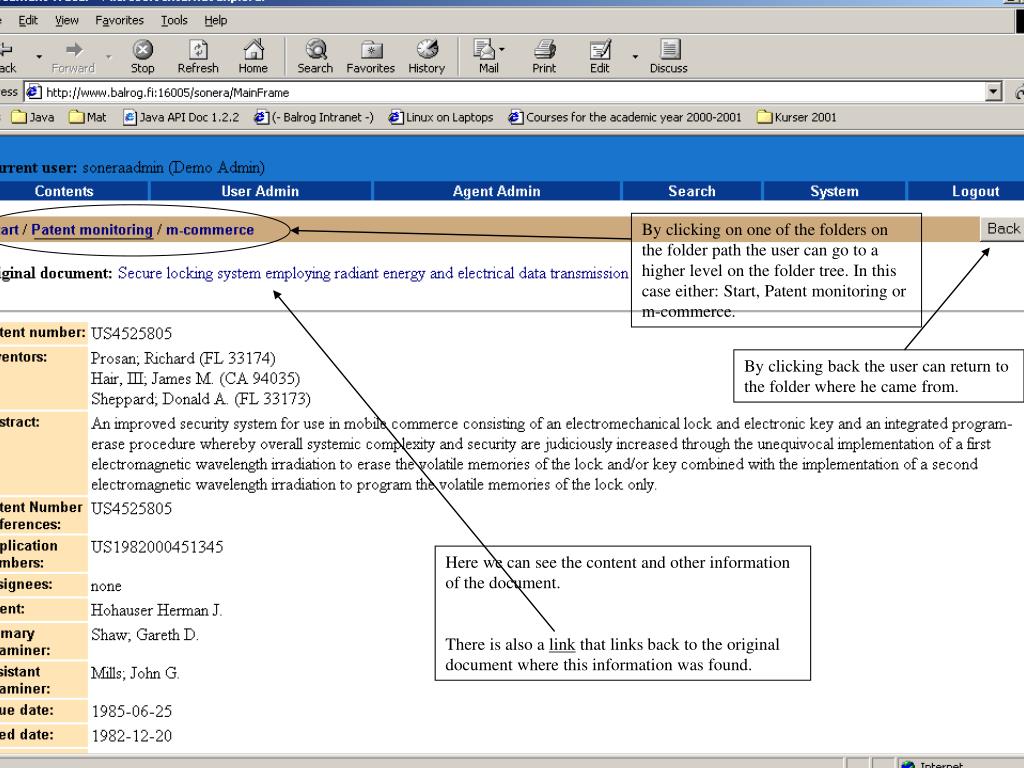Open the Kurser 2001 bookmark folder

(x=797, y=118)
